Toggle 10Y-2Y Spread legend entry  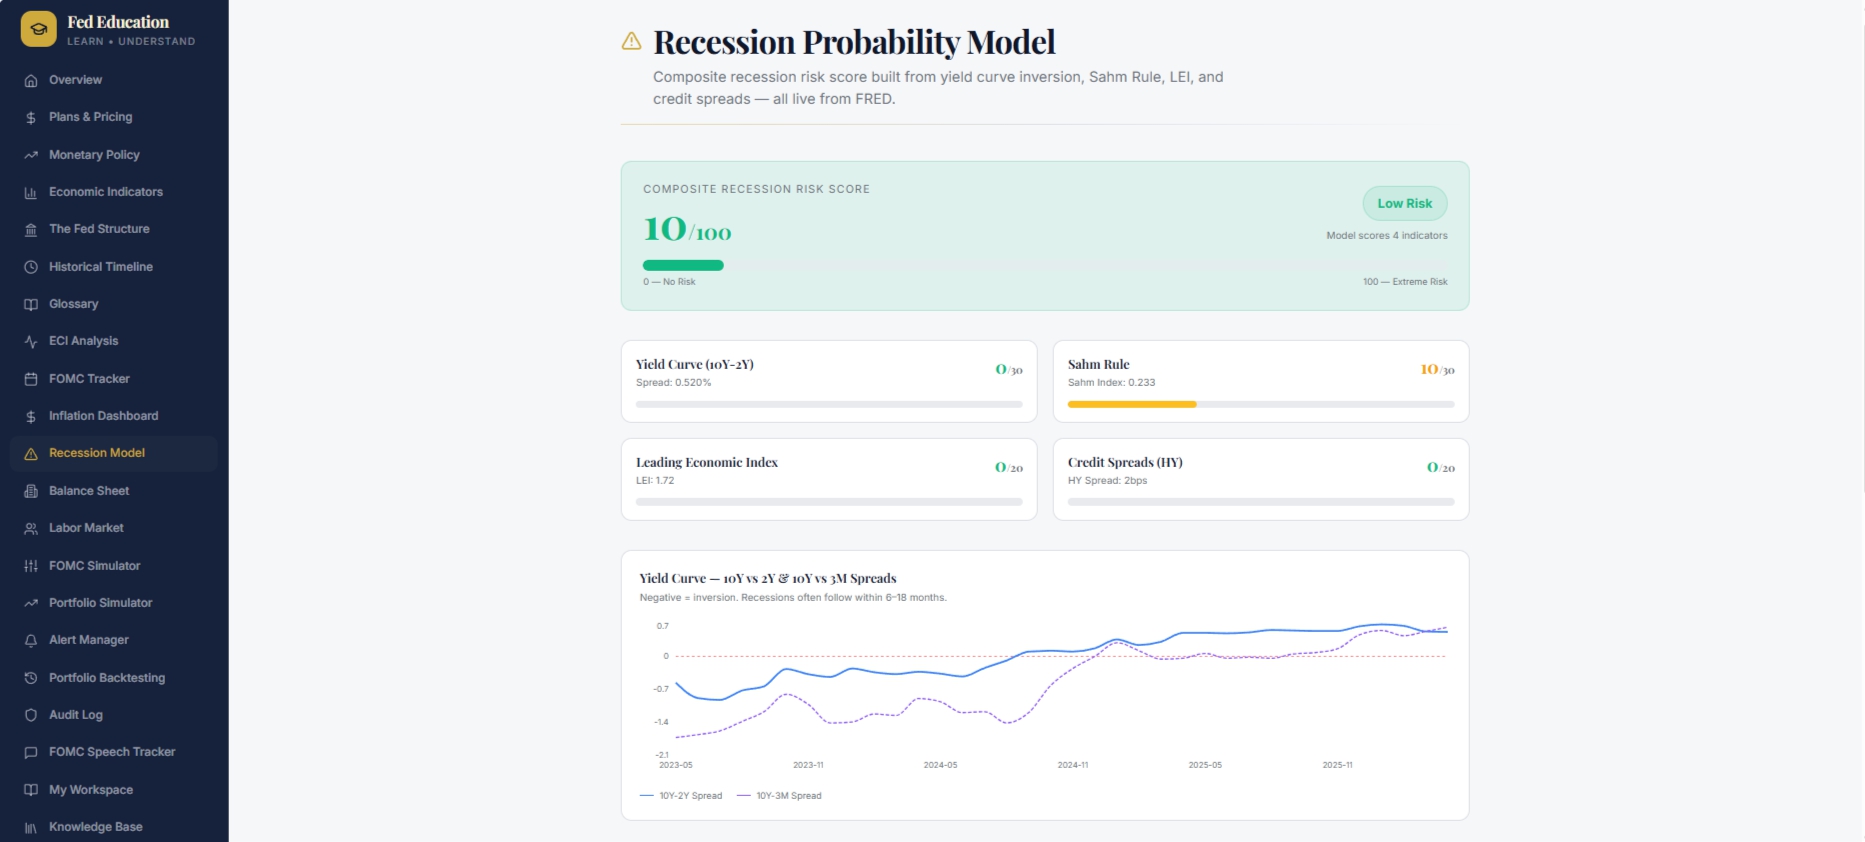[x=681, y=796]
